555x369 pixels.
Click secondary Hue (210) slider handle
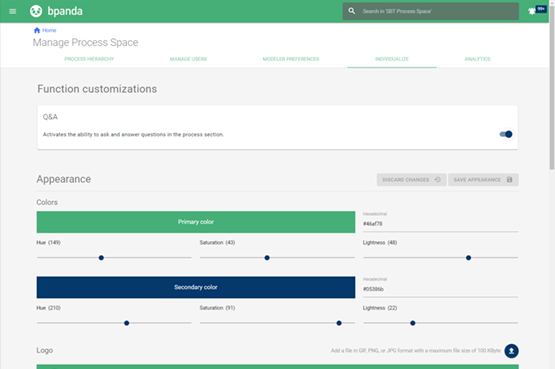tap(127, 323)
